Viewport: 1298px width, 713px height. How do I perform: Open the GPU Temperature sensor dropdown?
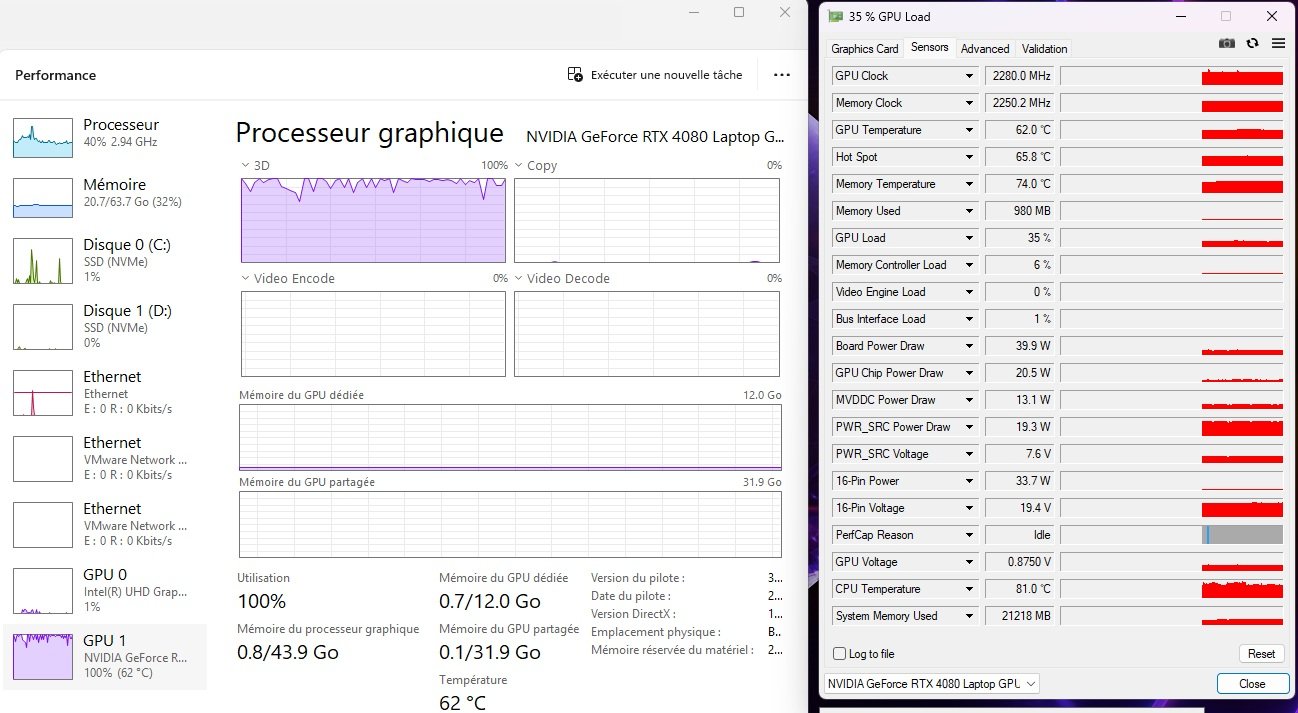(x=969, y=130)
